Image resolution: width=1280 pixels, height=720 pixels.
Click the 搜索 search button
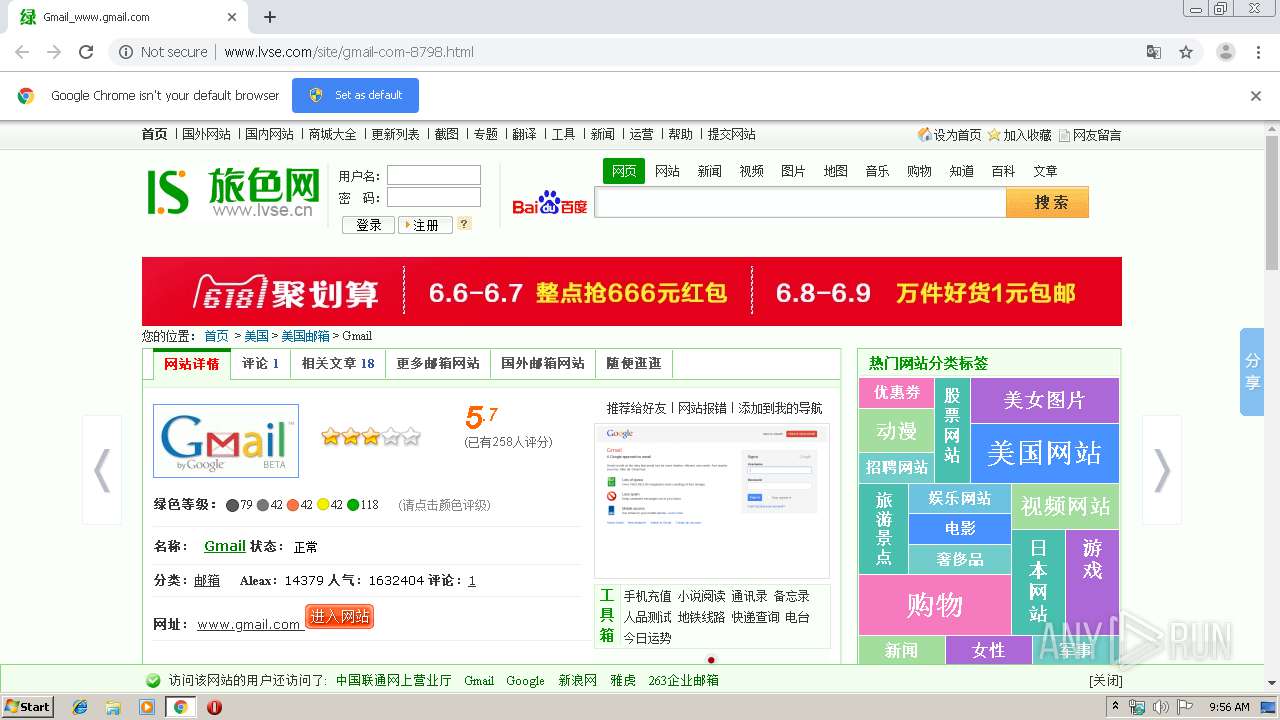(x=1047, y=203)
